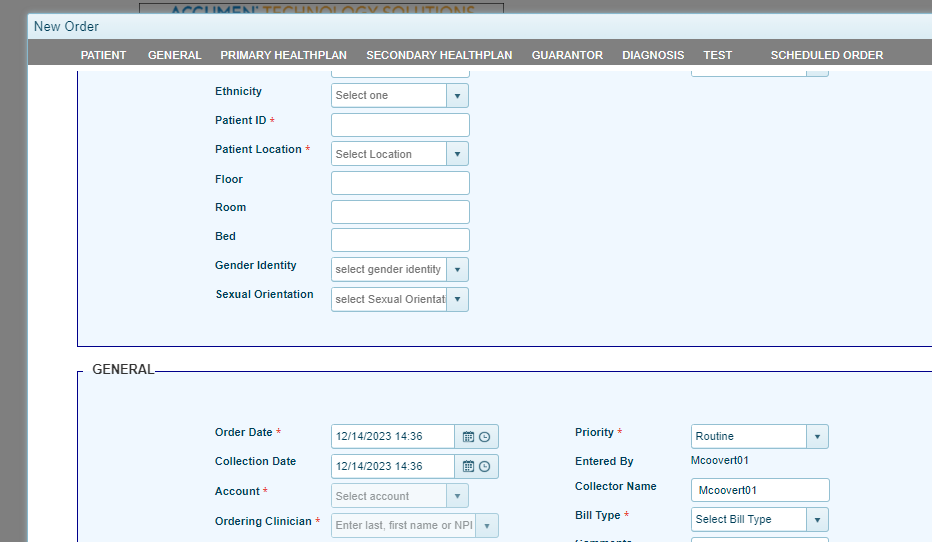932x542 pixels.
Task: Focus the Floor input field
Action: [x=400, y=183]
